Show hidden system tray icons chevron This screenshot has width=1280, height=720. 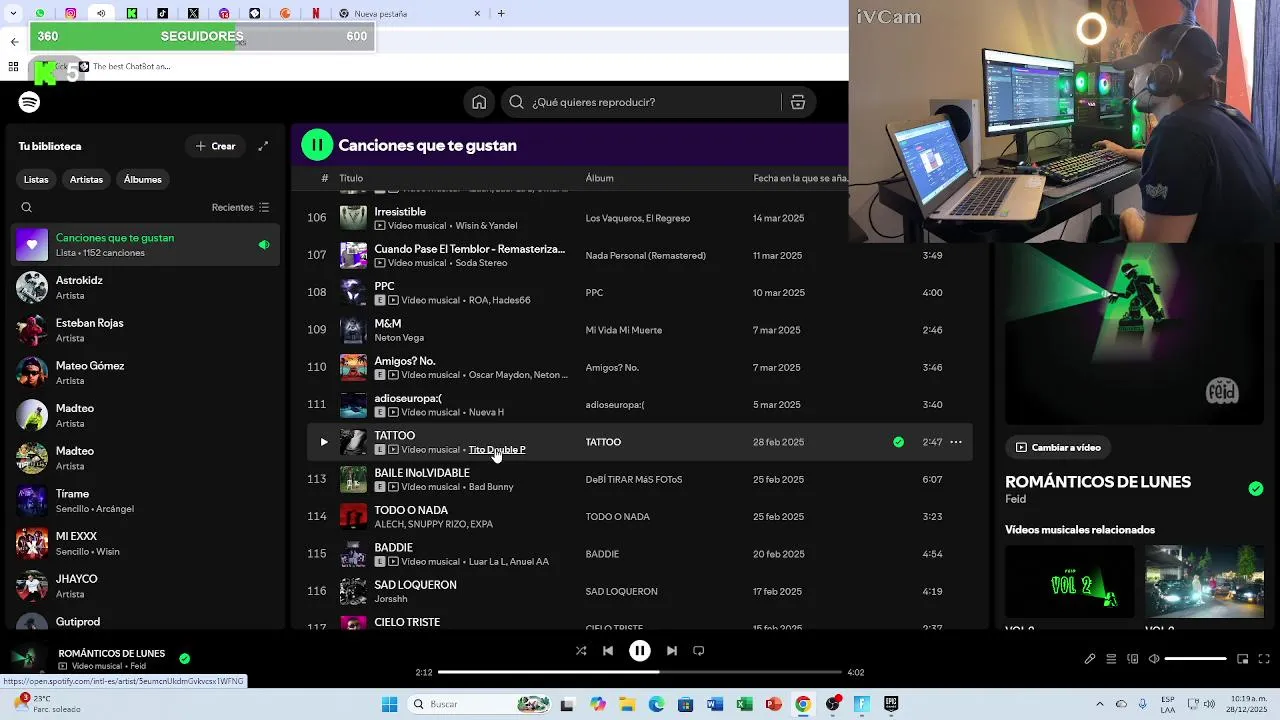pyautogui.click(x=1099, y=705)
